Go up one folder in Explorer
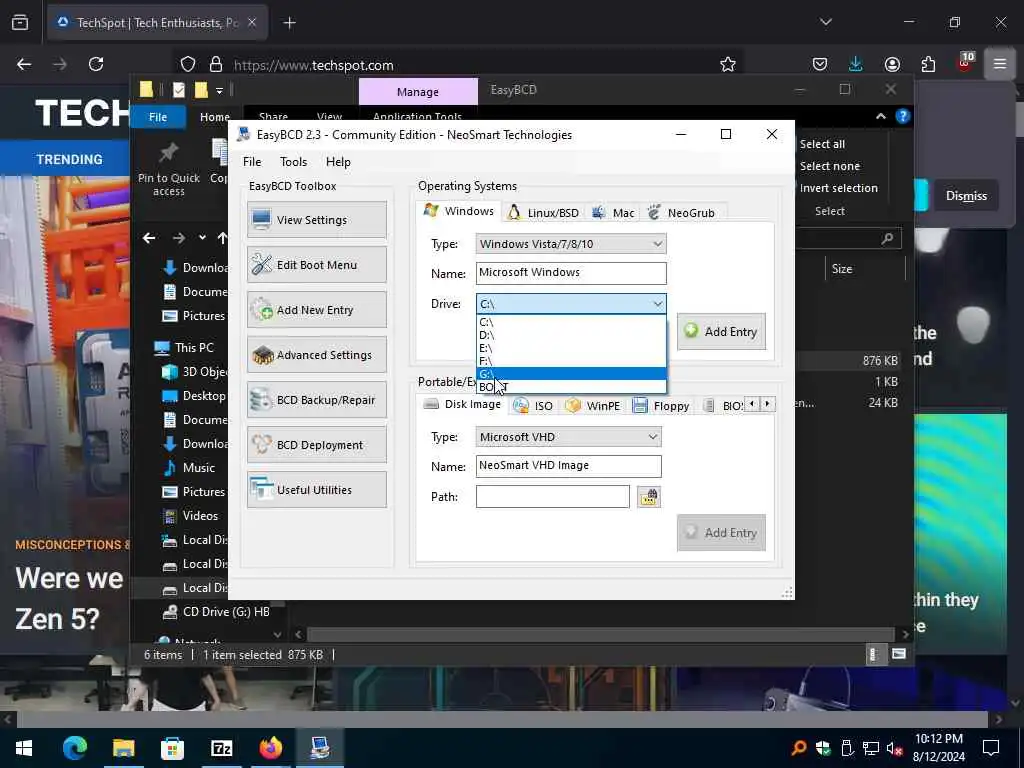Image resolution: width=1024 pixels, height=768 pixels. click(x=222, y=238)
